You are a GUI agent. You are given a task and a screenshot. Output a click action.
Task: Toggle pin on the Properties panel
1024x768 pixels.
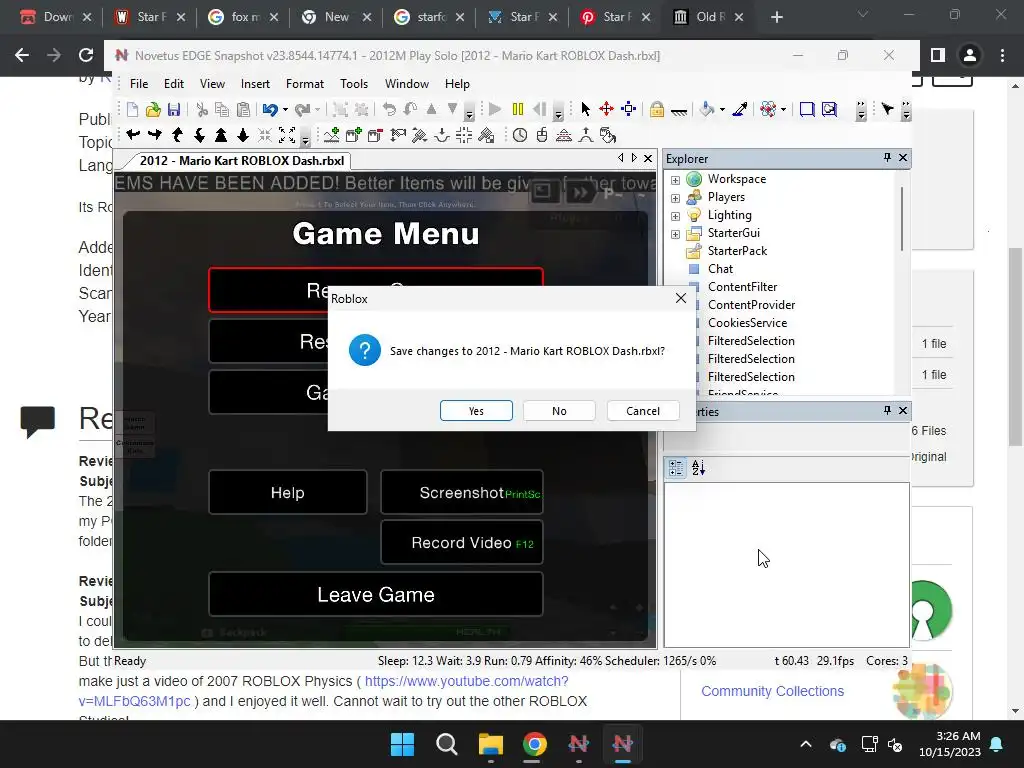pos(887,410)
